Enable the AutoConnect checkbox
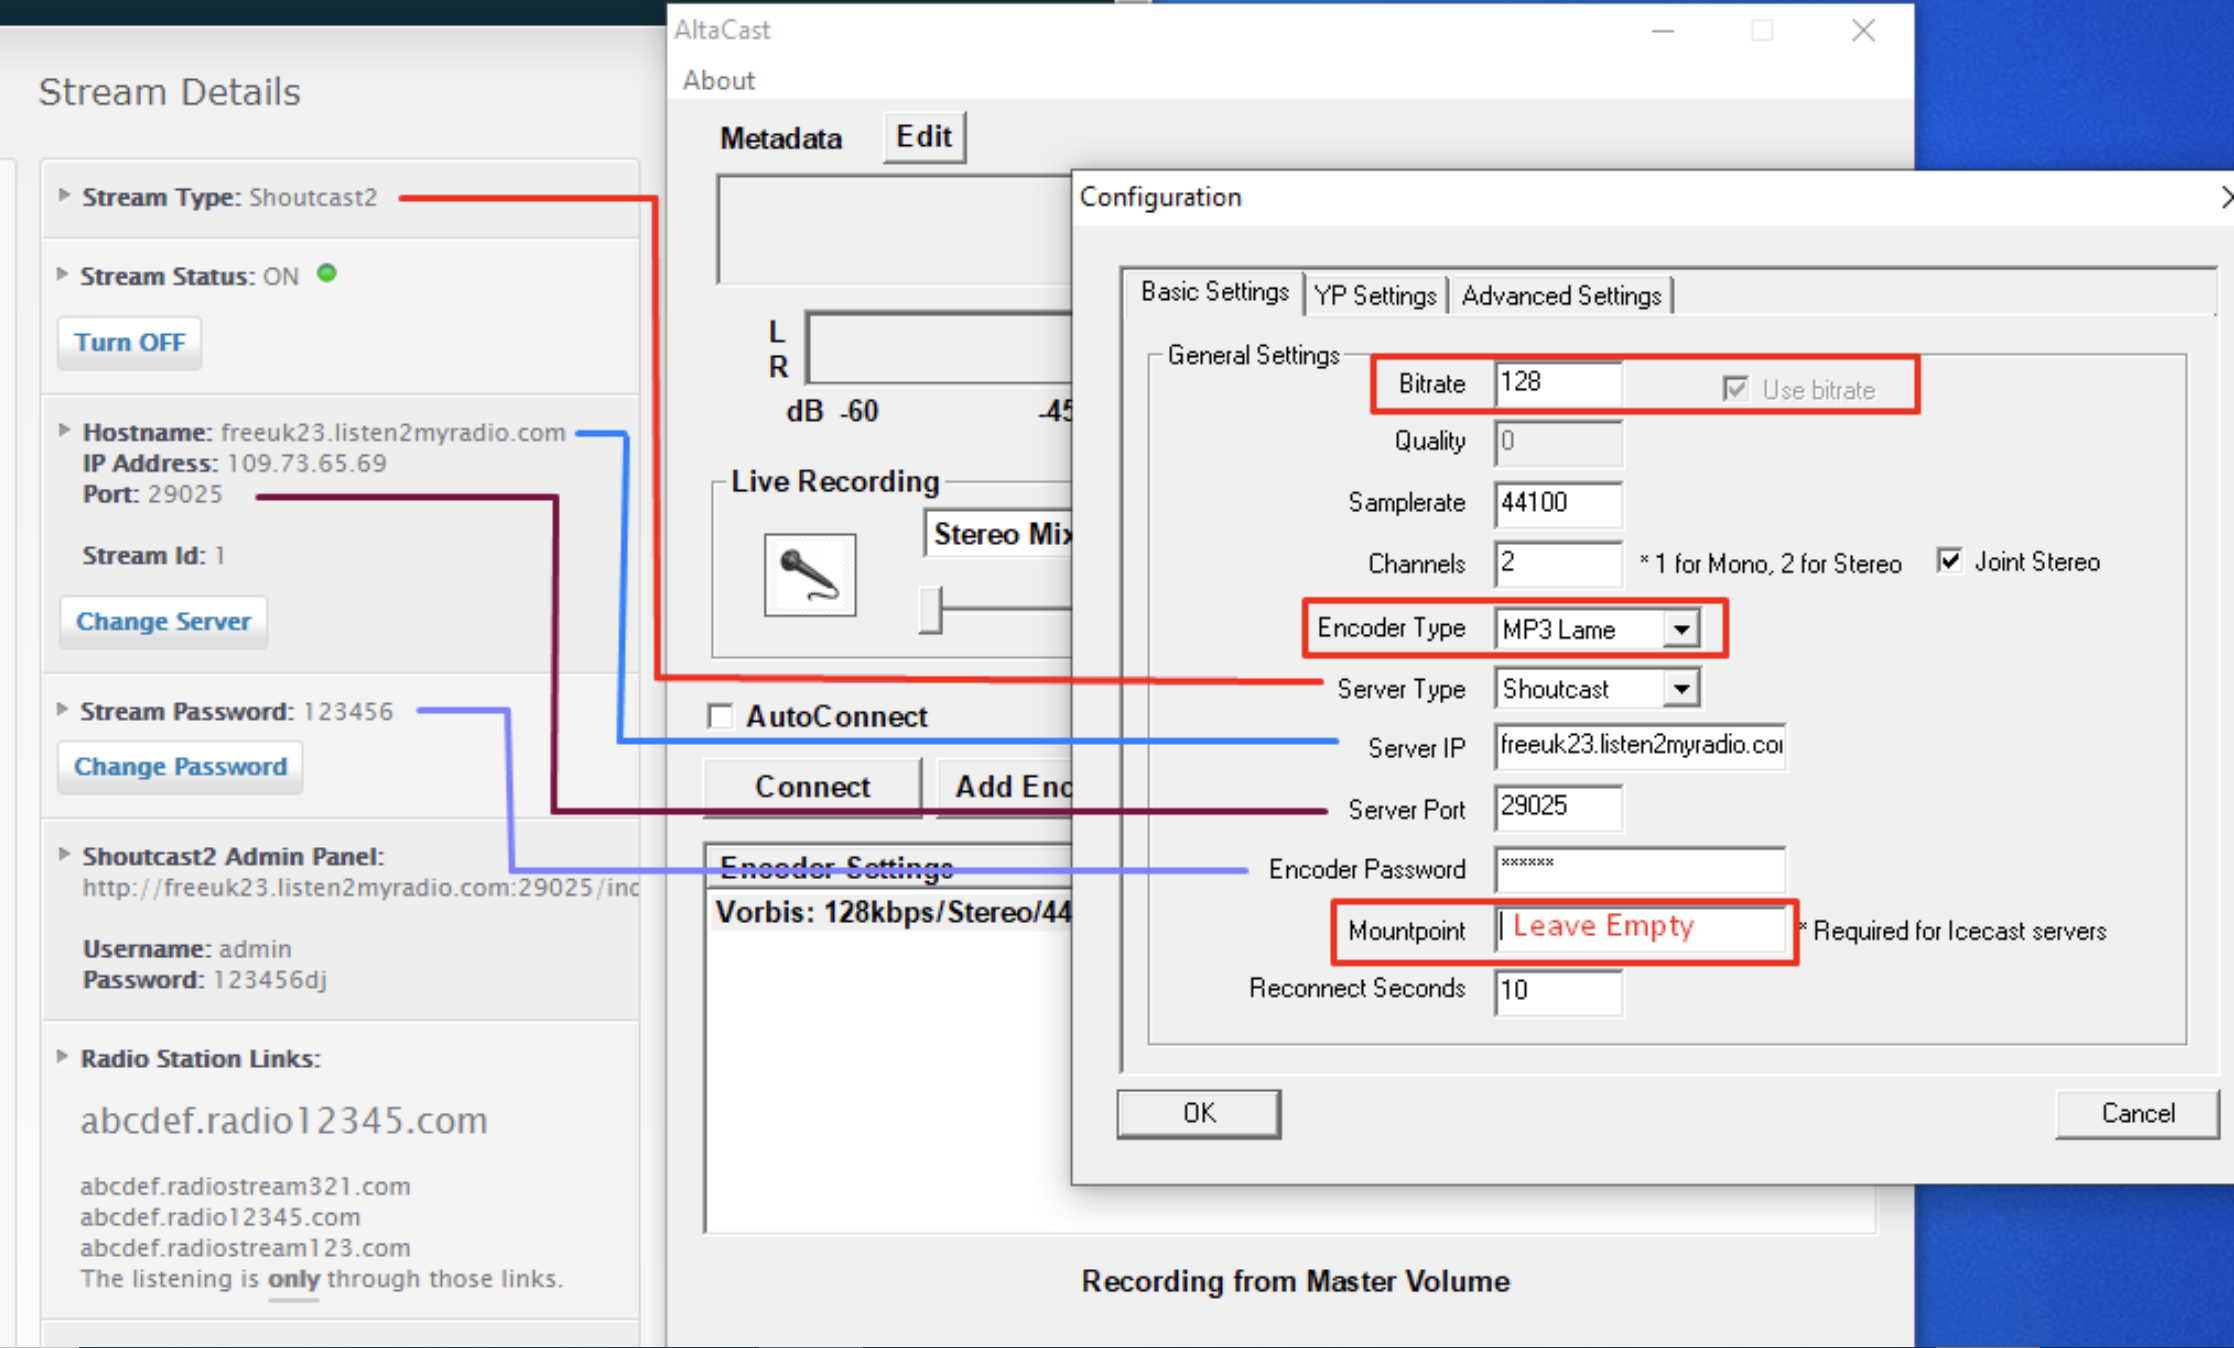2234x1348 pixels. [x=720, y=716]
